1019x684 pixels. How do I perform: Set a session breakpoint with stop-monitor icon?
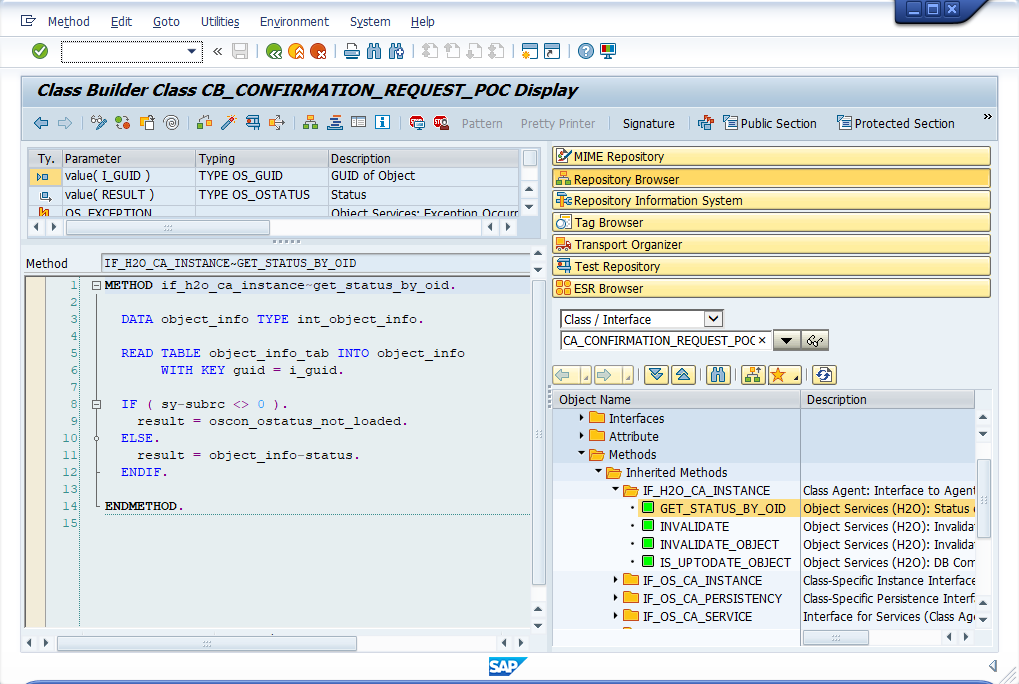click(417, 122)
